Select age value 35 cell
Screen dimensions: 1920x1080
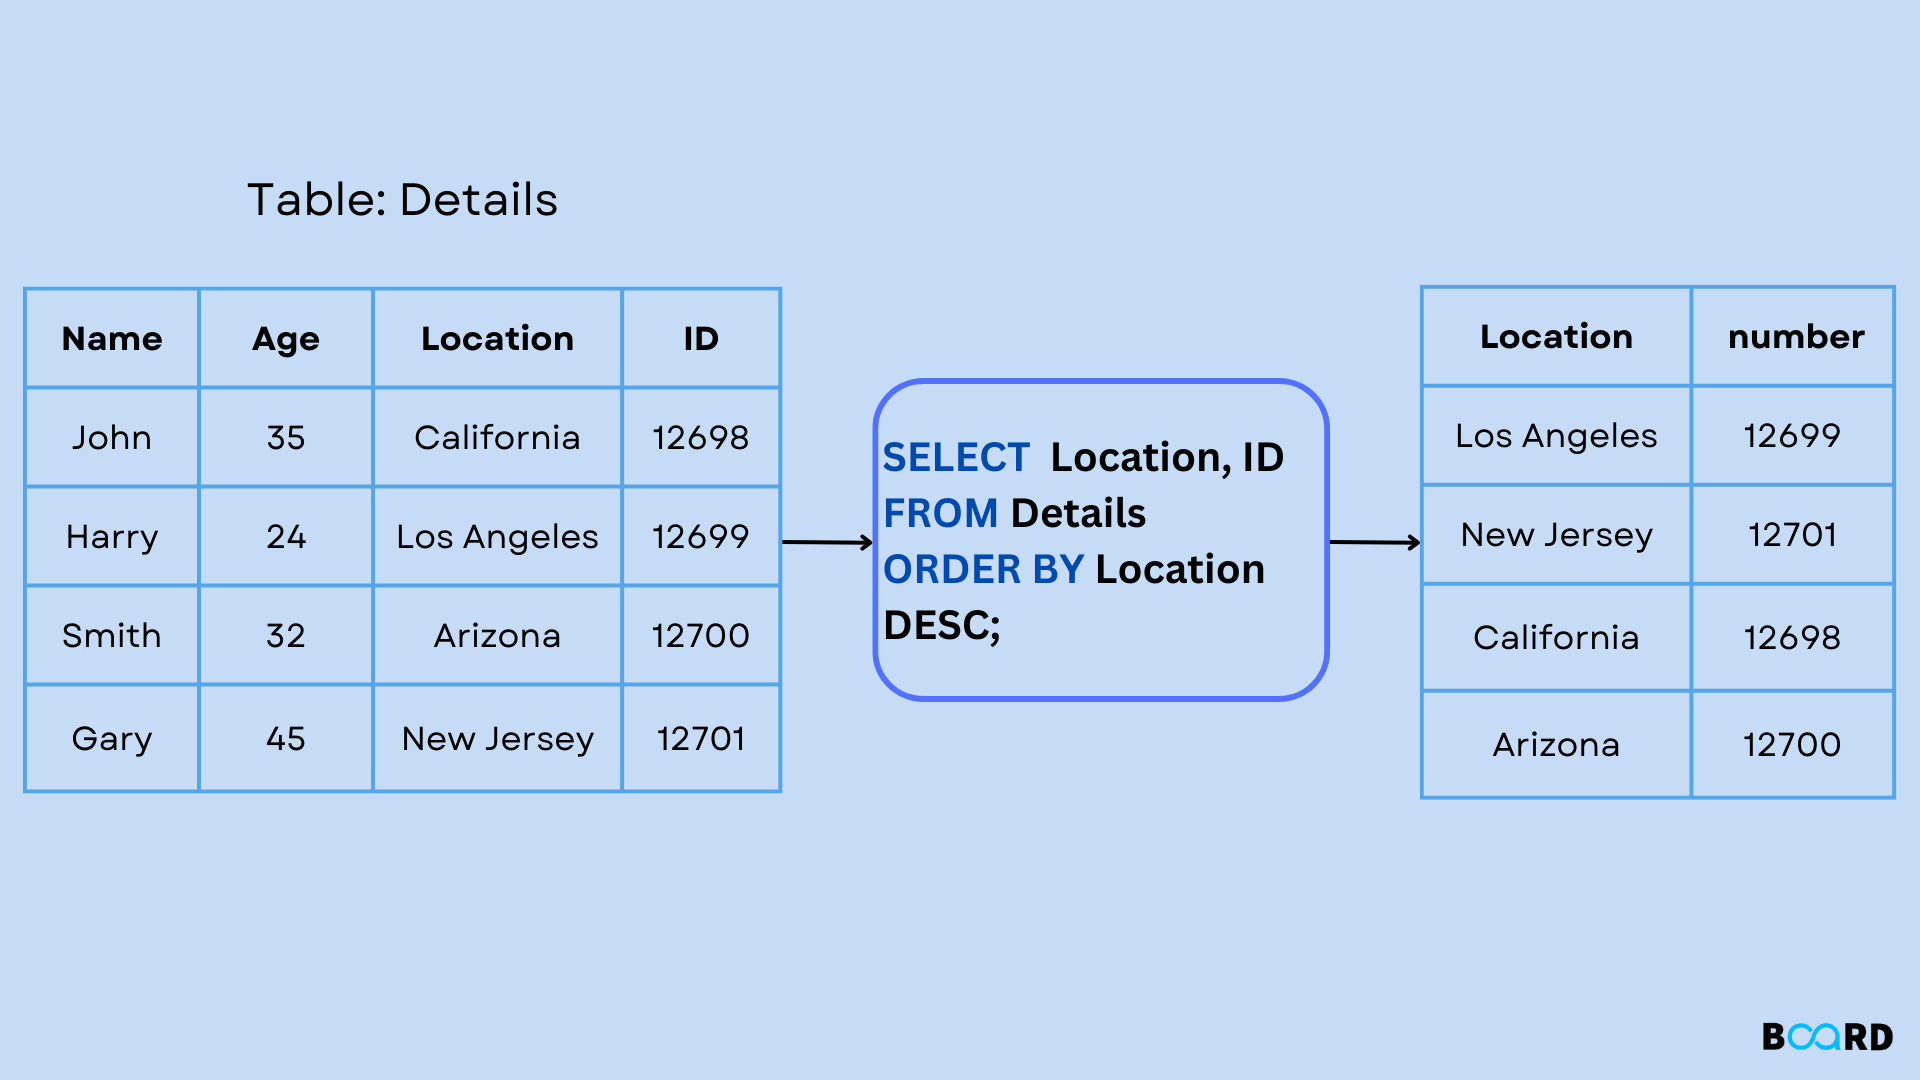[286, 438]
